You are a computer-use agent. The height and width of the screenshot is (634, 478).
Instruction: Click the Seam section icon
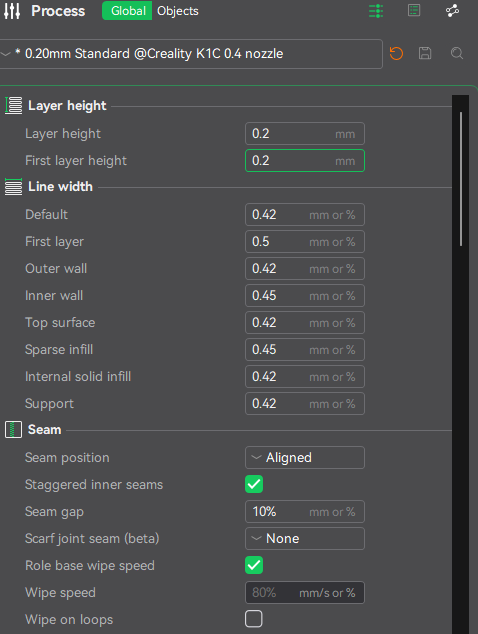pos(13,429)
